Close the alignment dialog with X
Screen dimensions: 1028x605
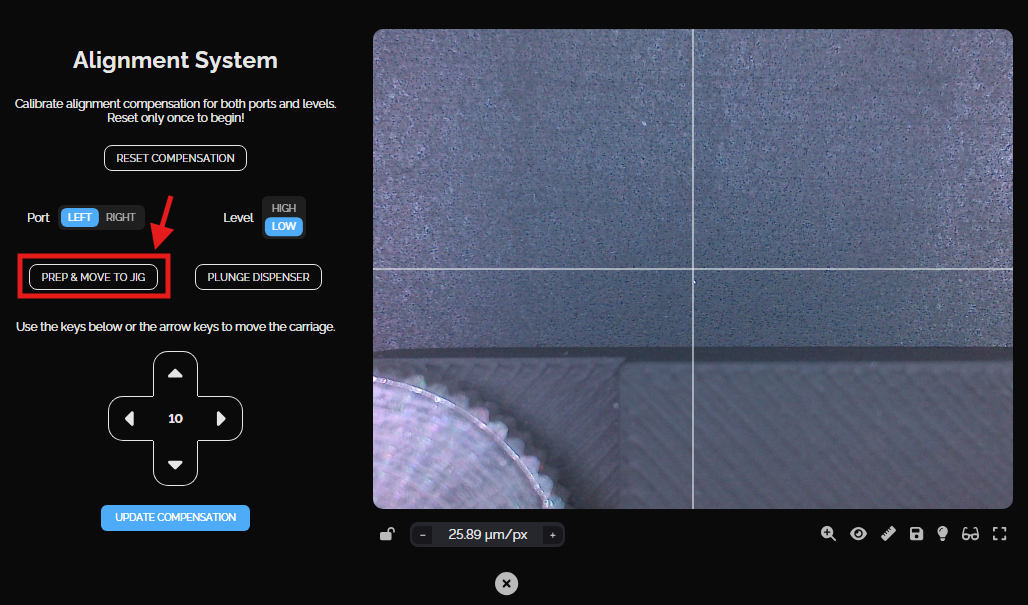click(x=506, y=583)
